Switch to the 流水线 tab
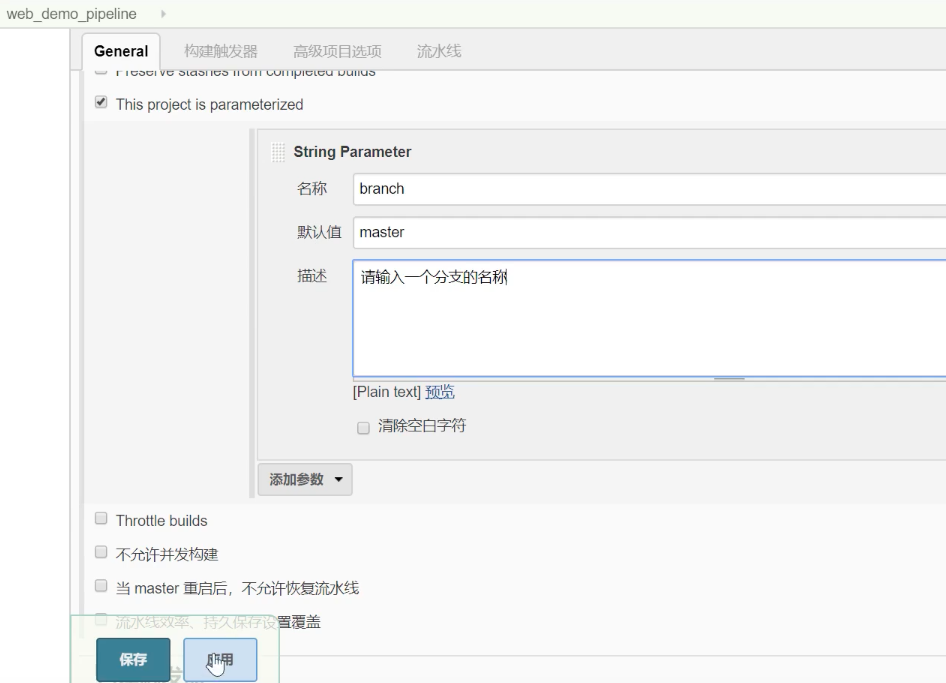Screen dimensions: 946x683 coord(439,51)
